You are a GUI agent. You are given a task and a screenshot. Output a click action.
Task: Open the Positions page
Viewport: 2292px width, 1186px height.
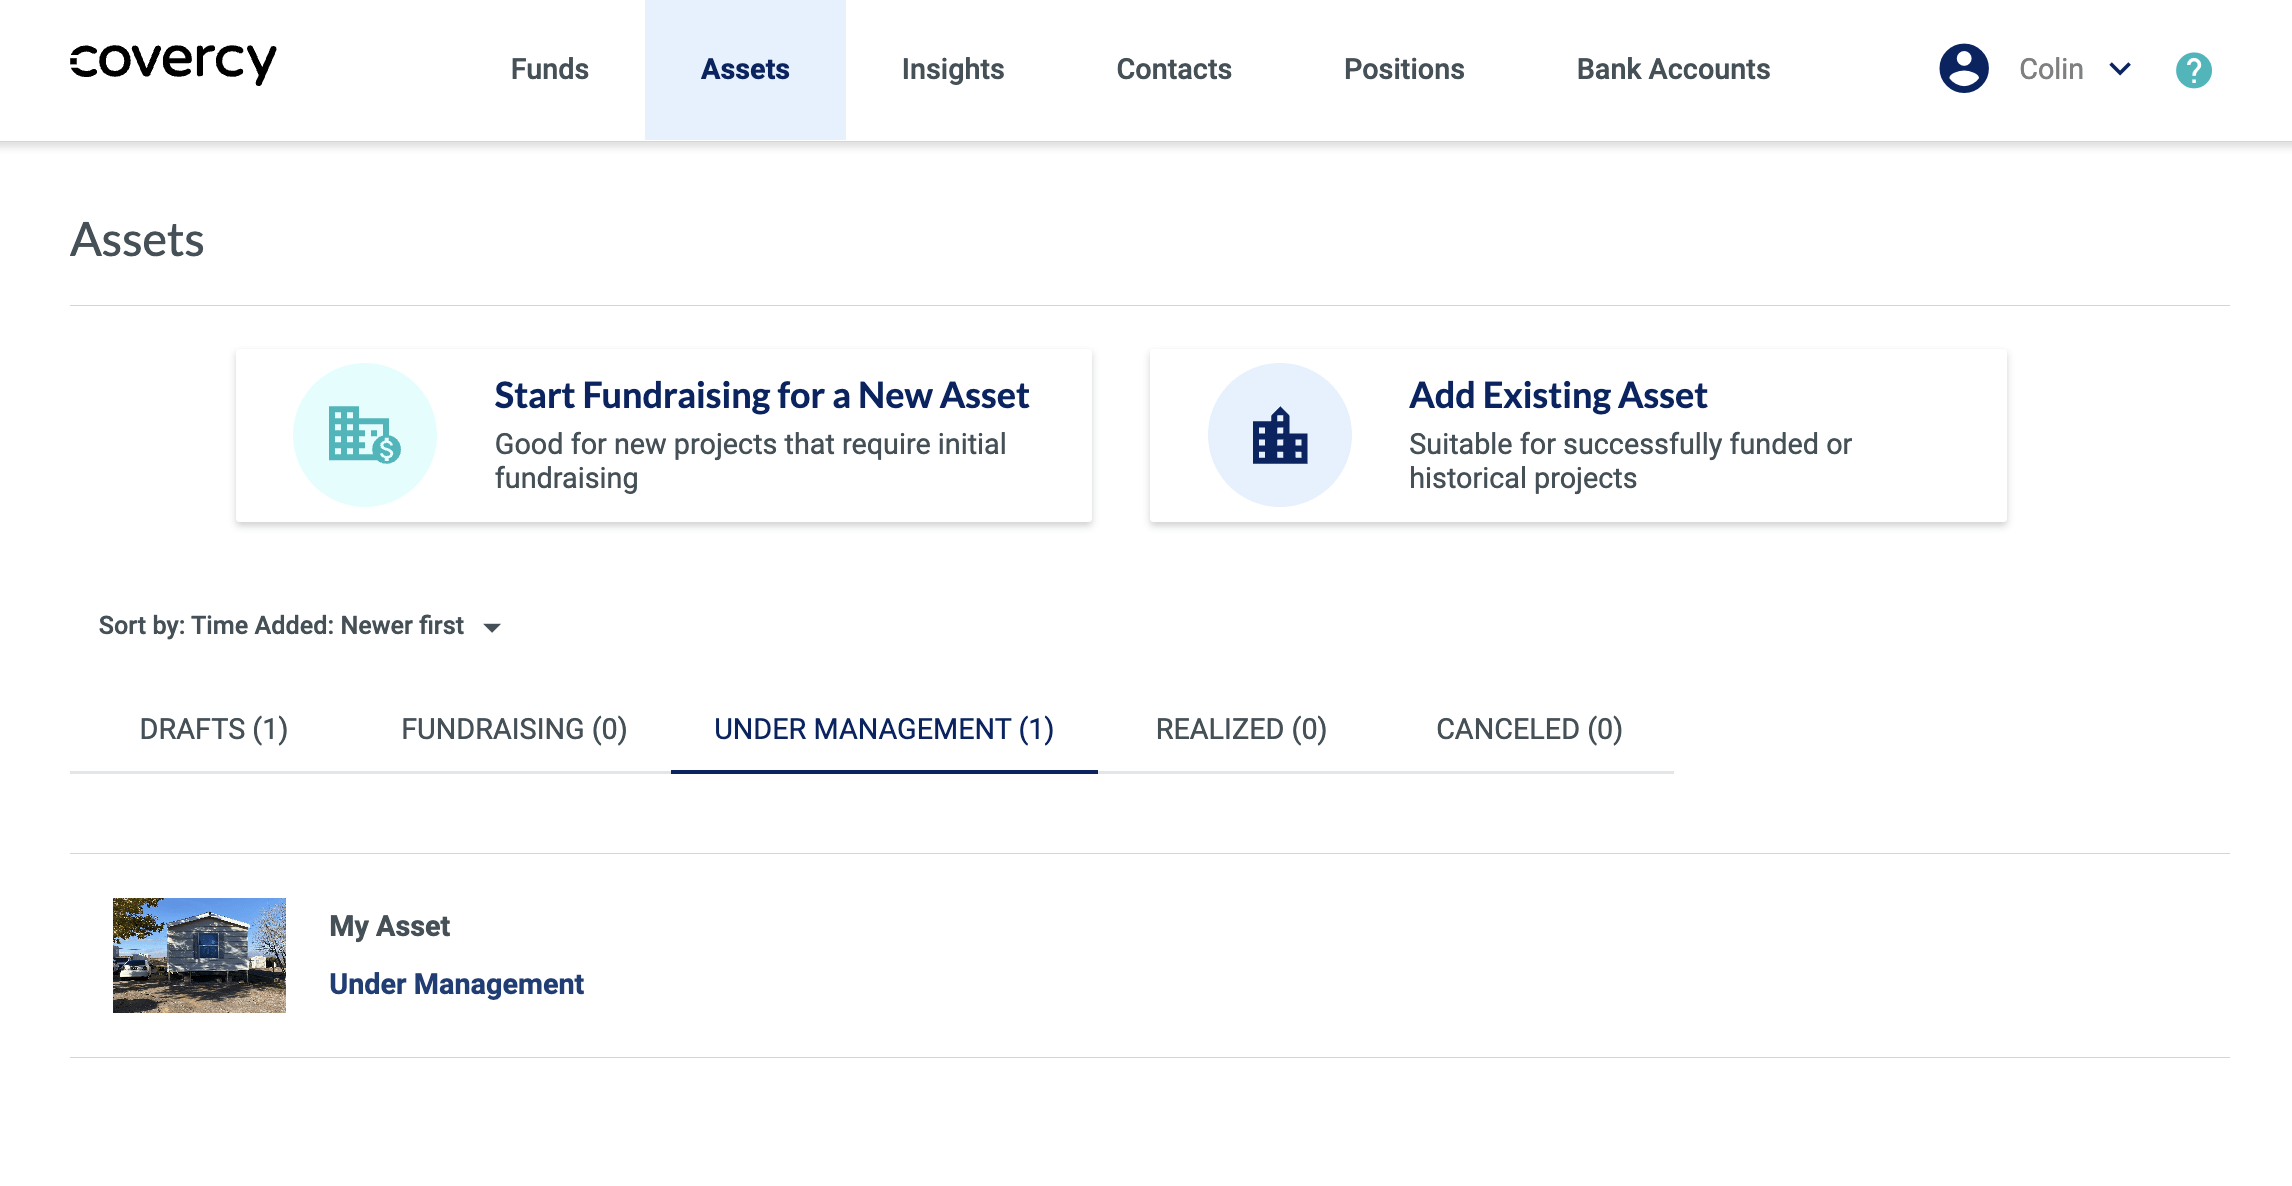pos(1403,69)
